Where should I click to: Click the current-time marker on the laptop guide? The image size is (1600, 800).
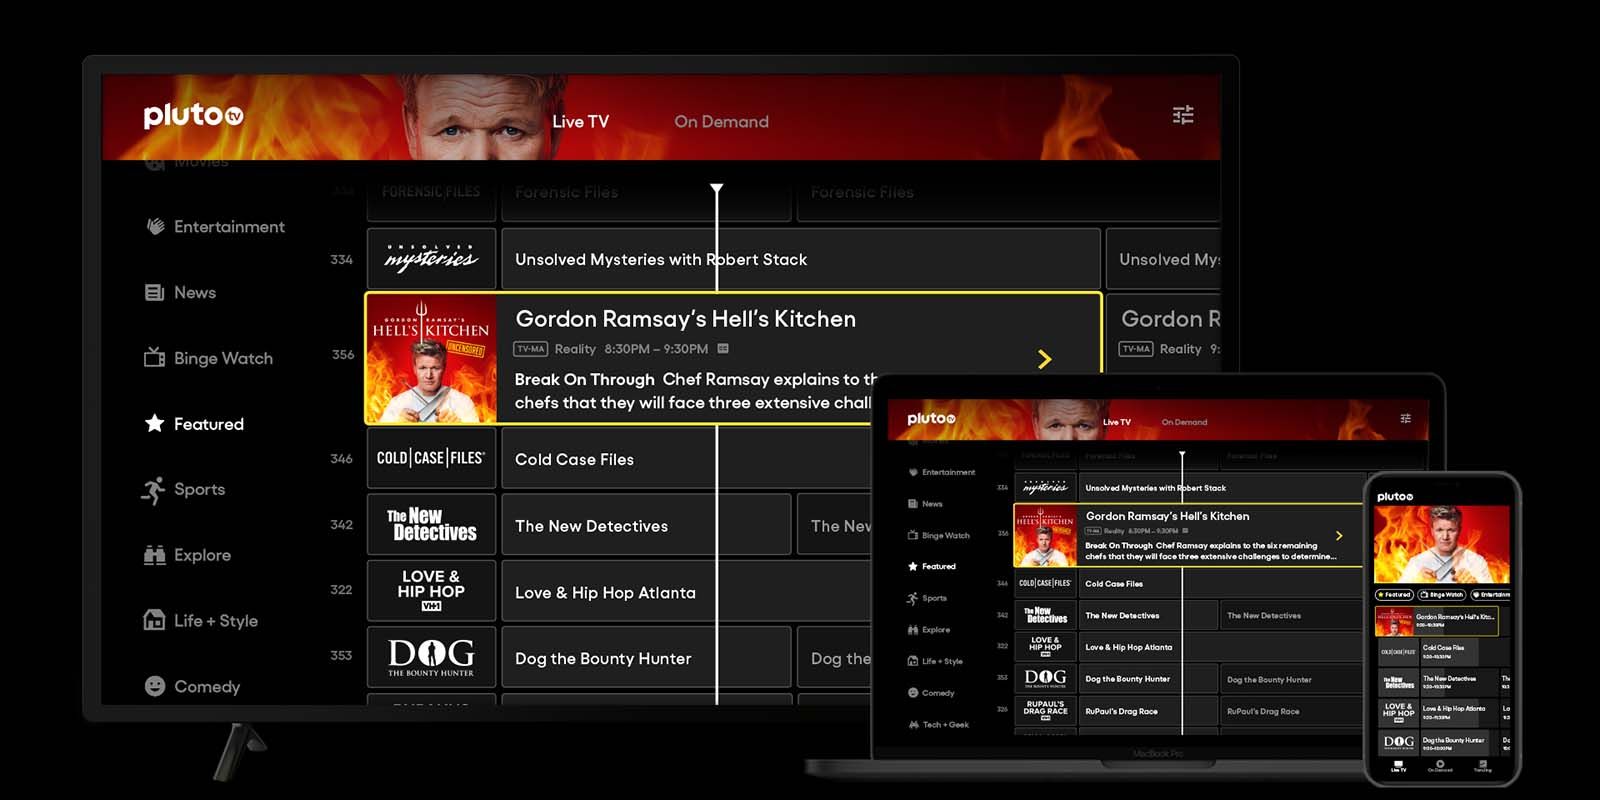[1182, 455]
